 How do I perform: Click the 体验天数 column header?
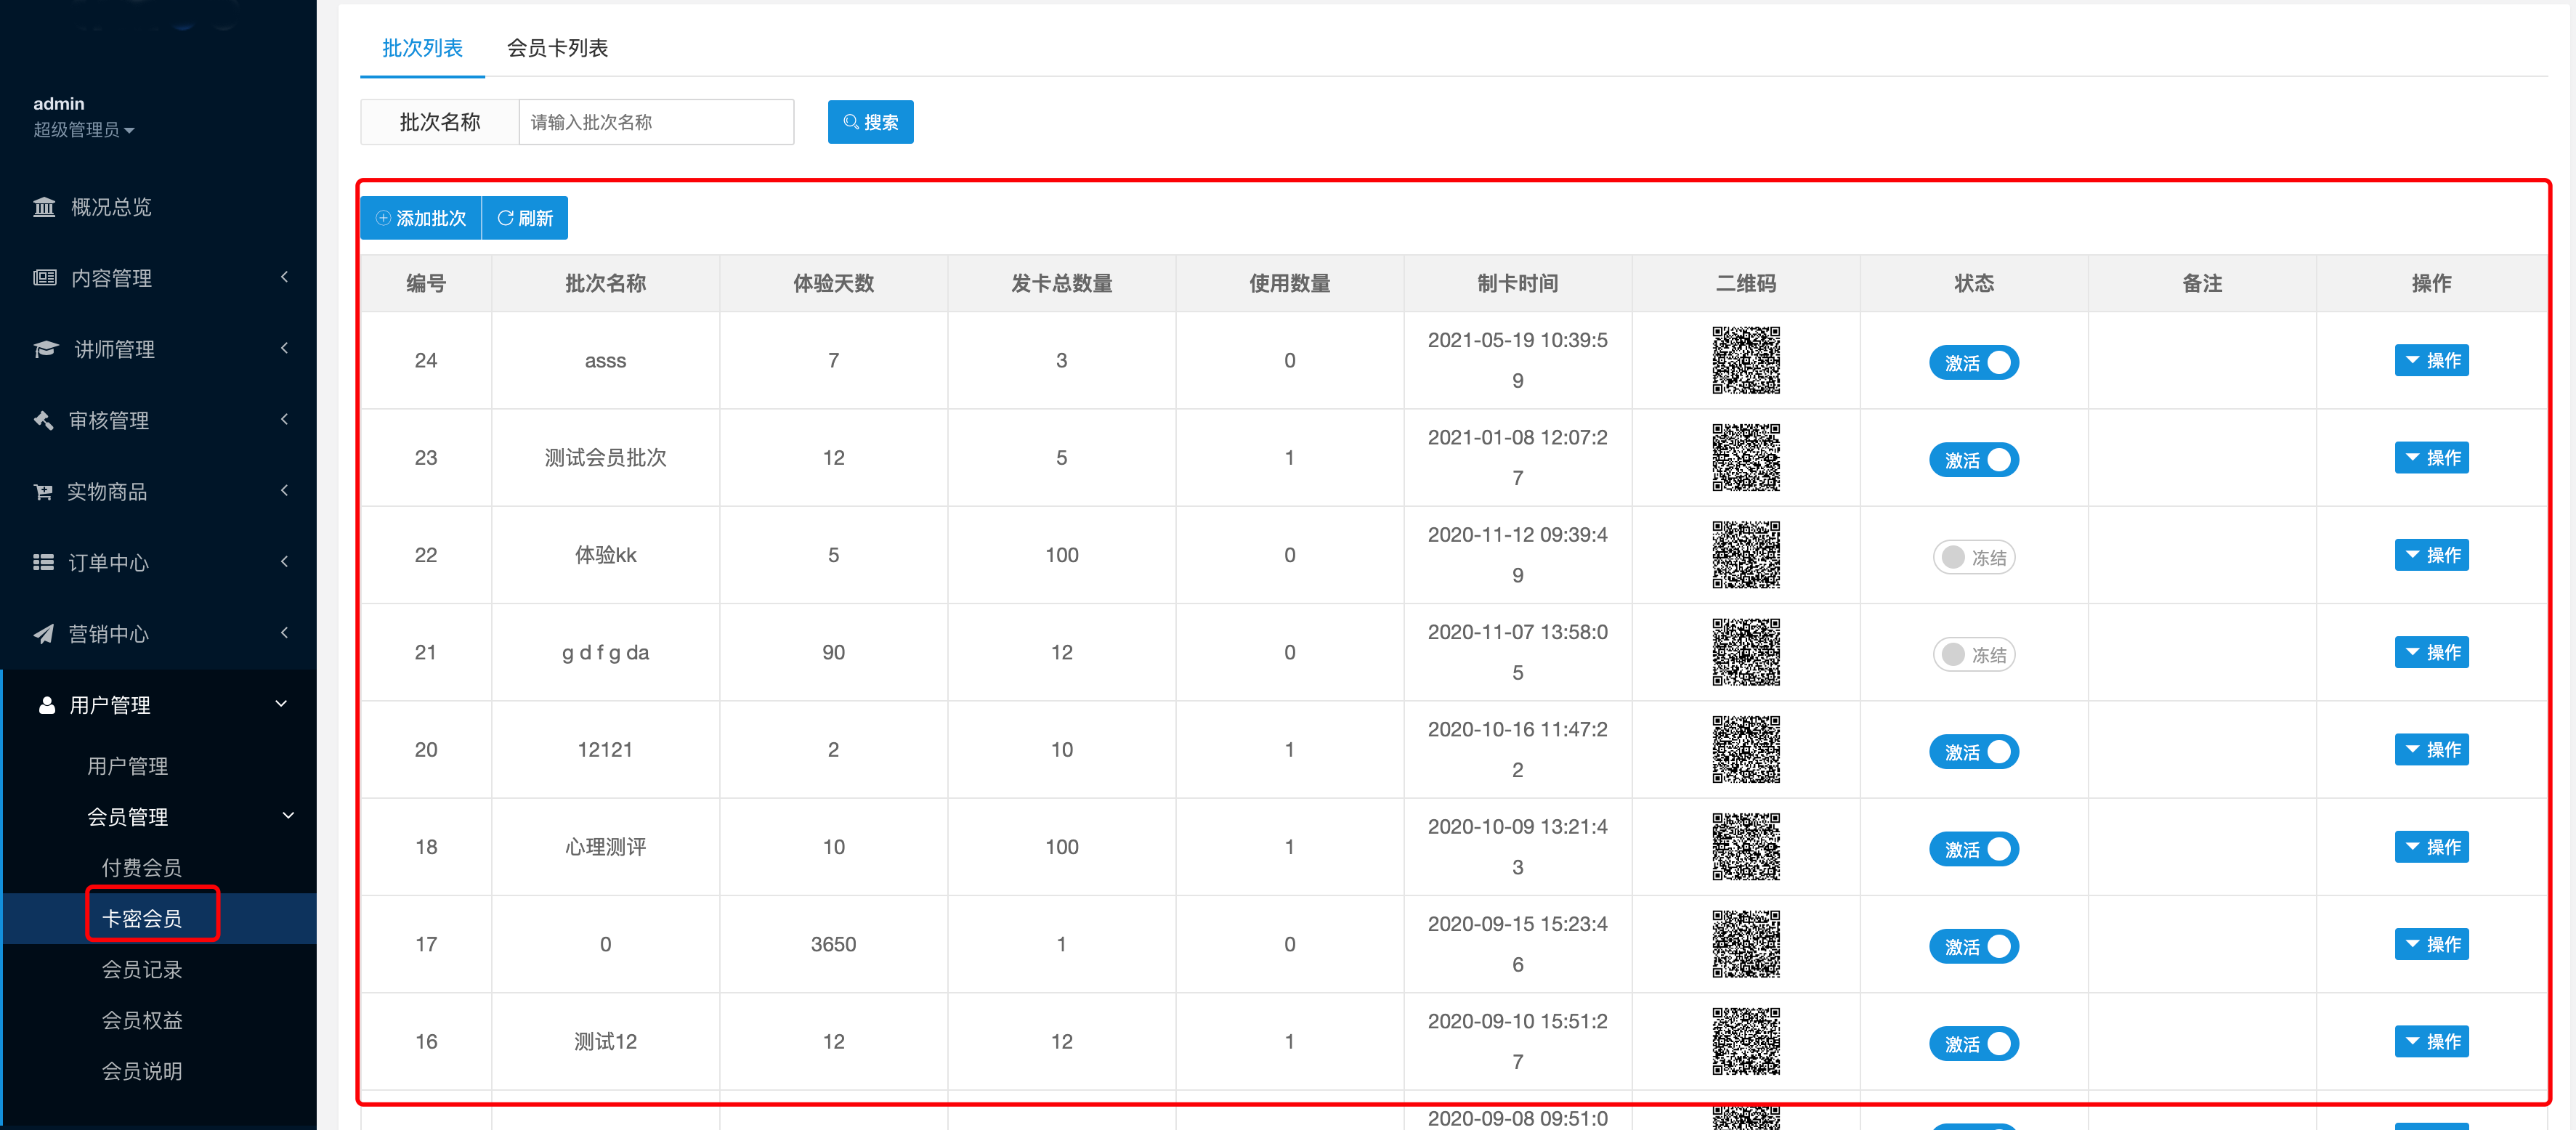point(833,283)
